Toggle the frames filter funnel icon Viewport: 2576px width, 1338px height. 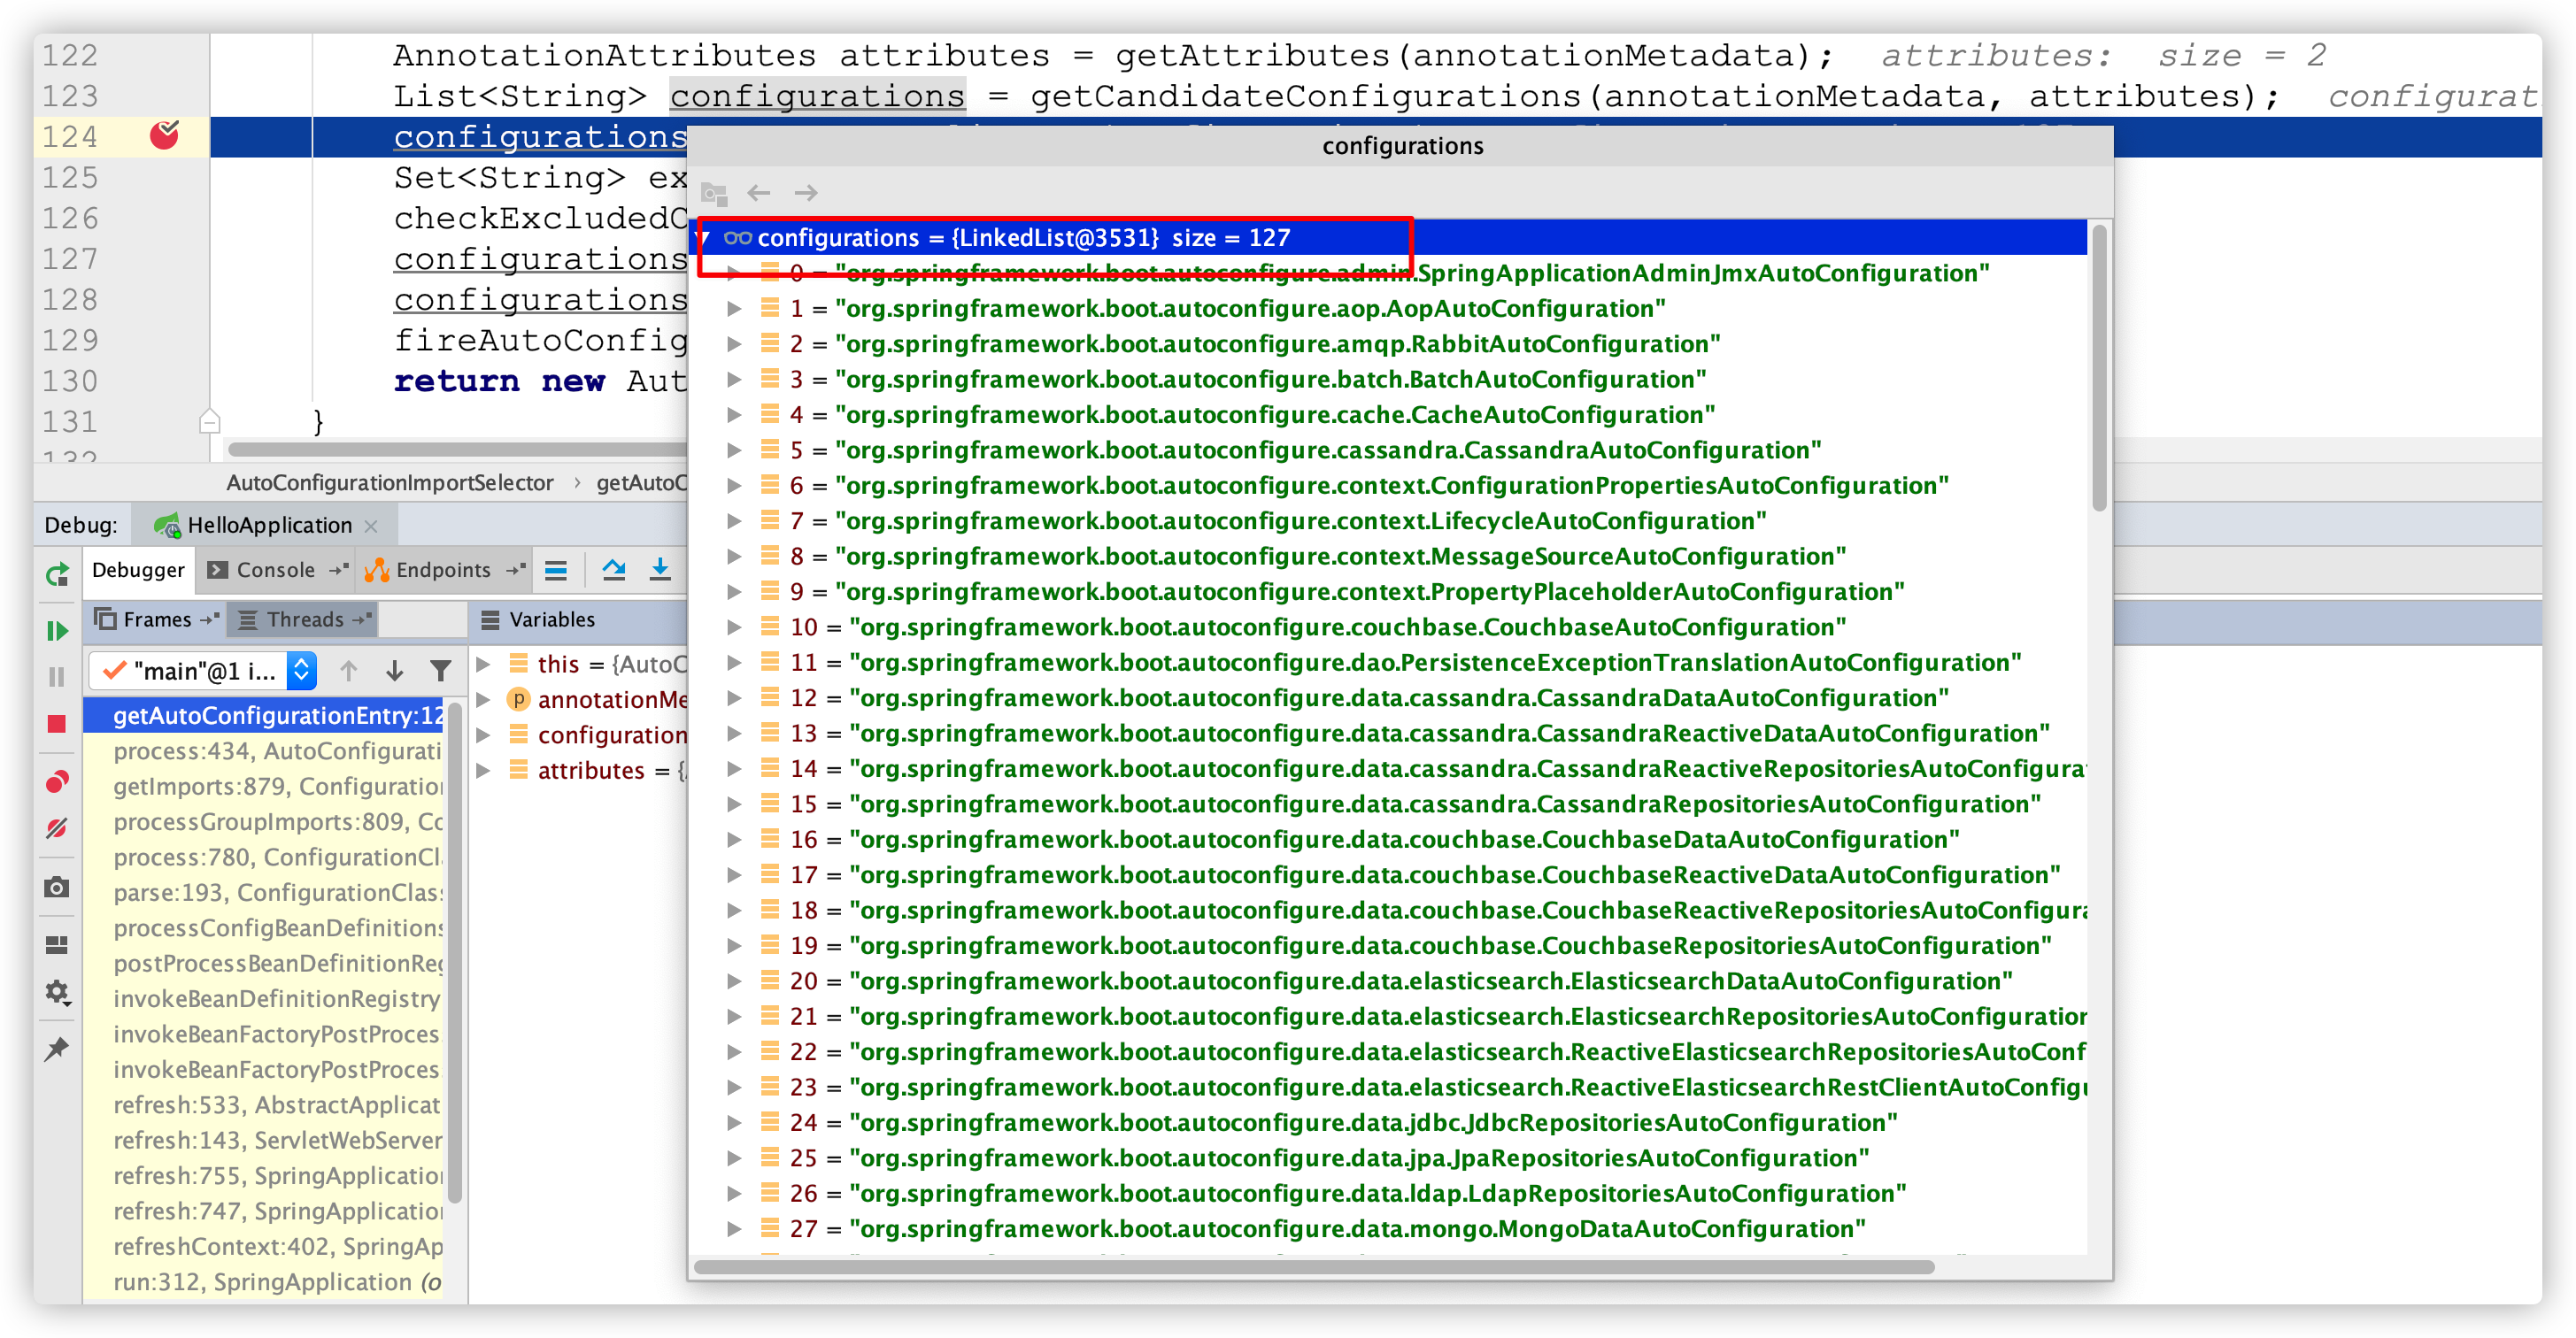(x=440, y=670)
